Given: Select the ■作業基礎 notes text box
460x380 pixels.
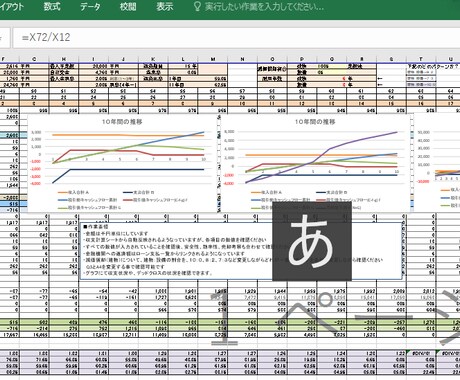Looking at the screenshot, I should pyautogui.click(x=241, y=251).
